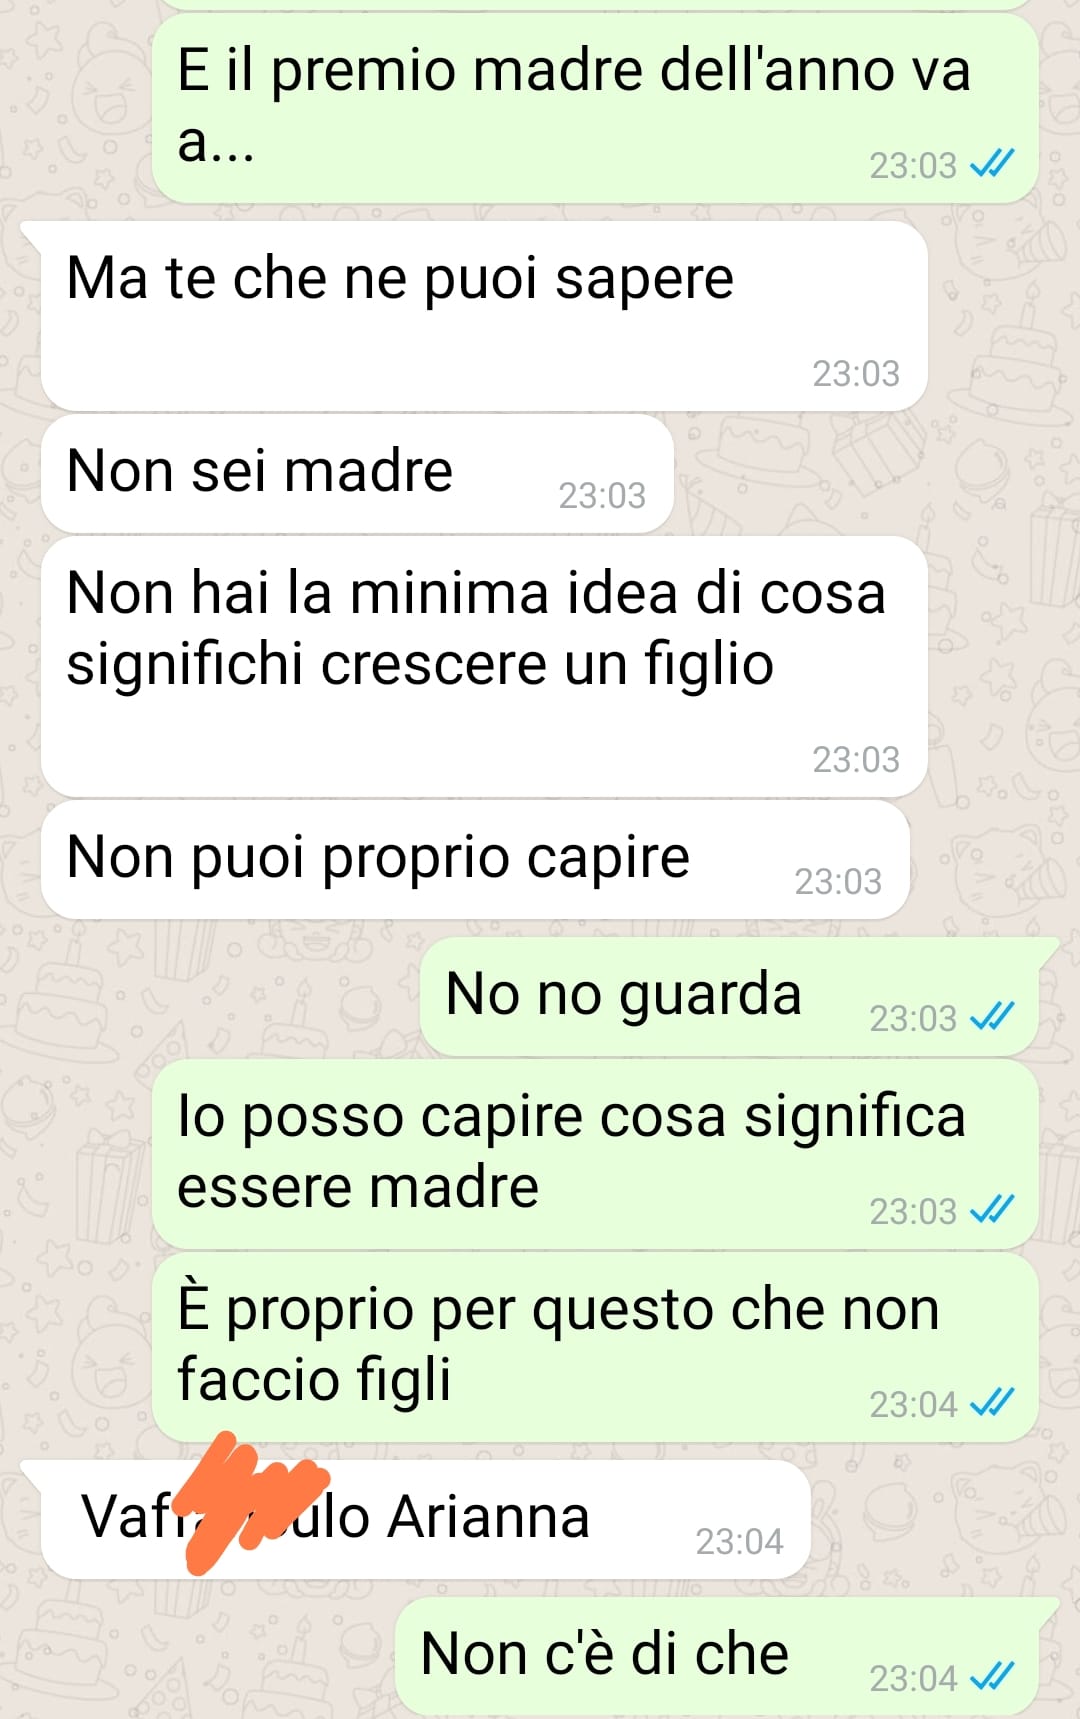The image size is (1080, 1719).
Task: Select the "Non puoi proprio capire" bubble
Action: click(475, 860)
